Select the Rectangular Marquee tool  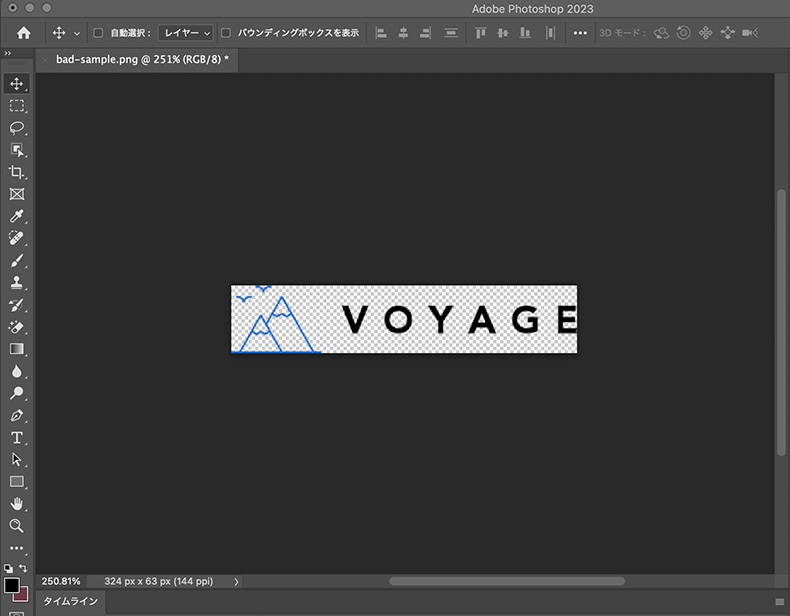(17, 105)
